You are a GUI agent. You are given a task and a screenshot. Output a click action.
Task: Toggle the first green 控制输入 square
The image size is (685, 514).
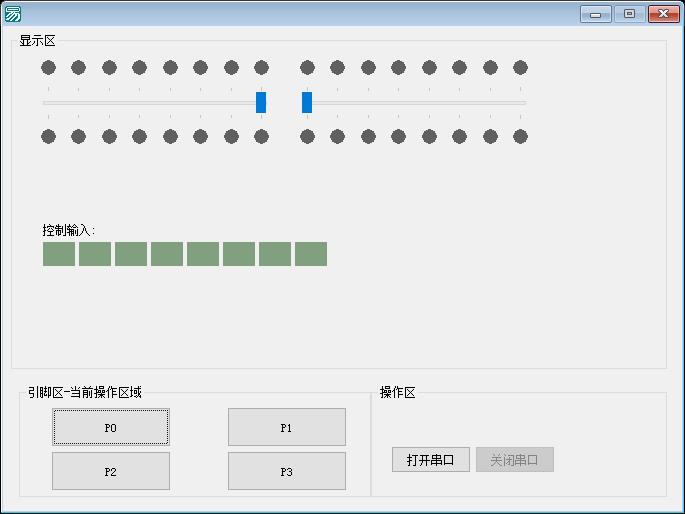(x=59, y=254)
